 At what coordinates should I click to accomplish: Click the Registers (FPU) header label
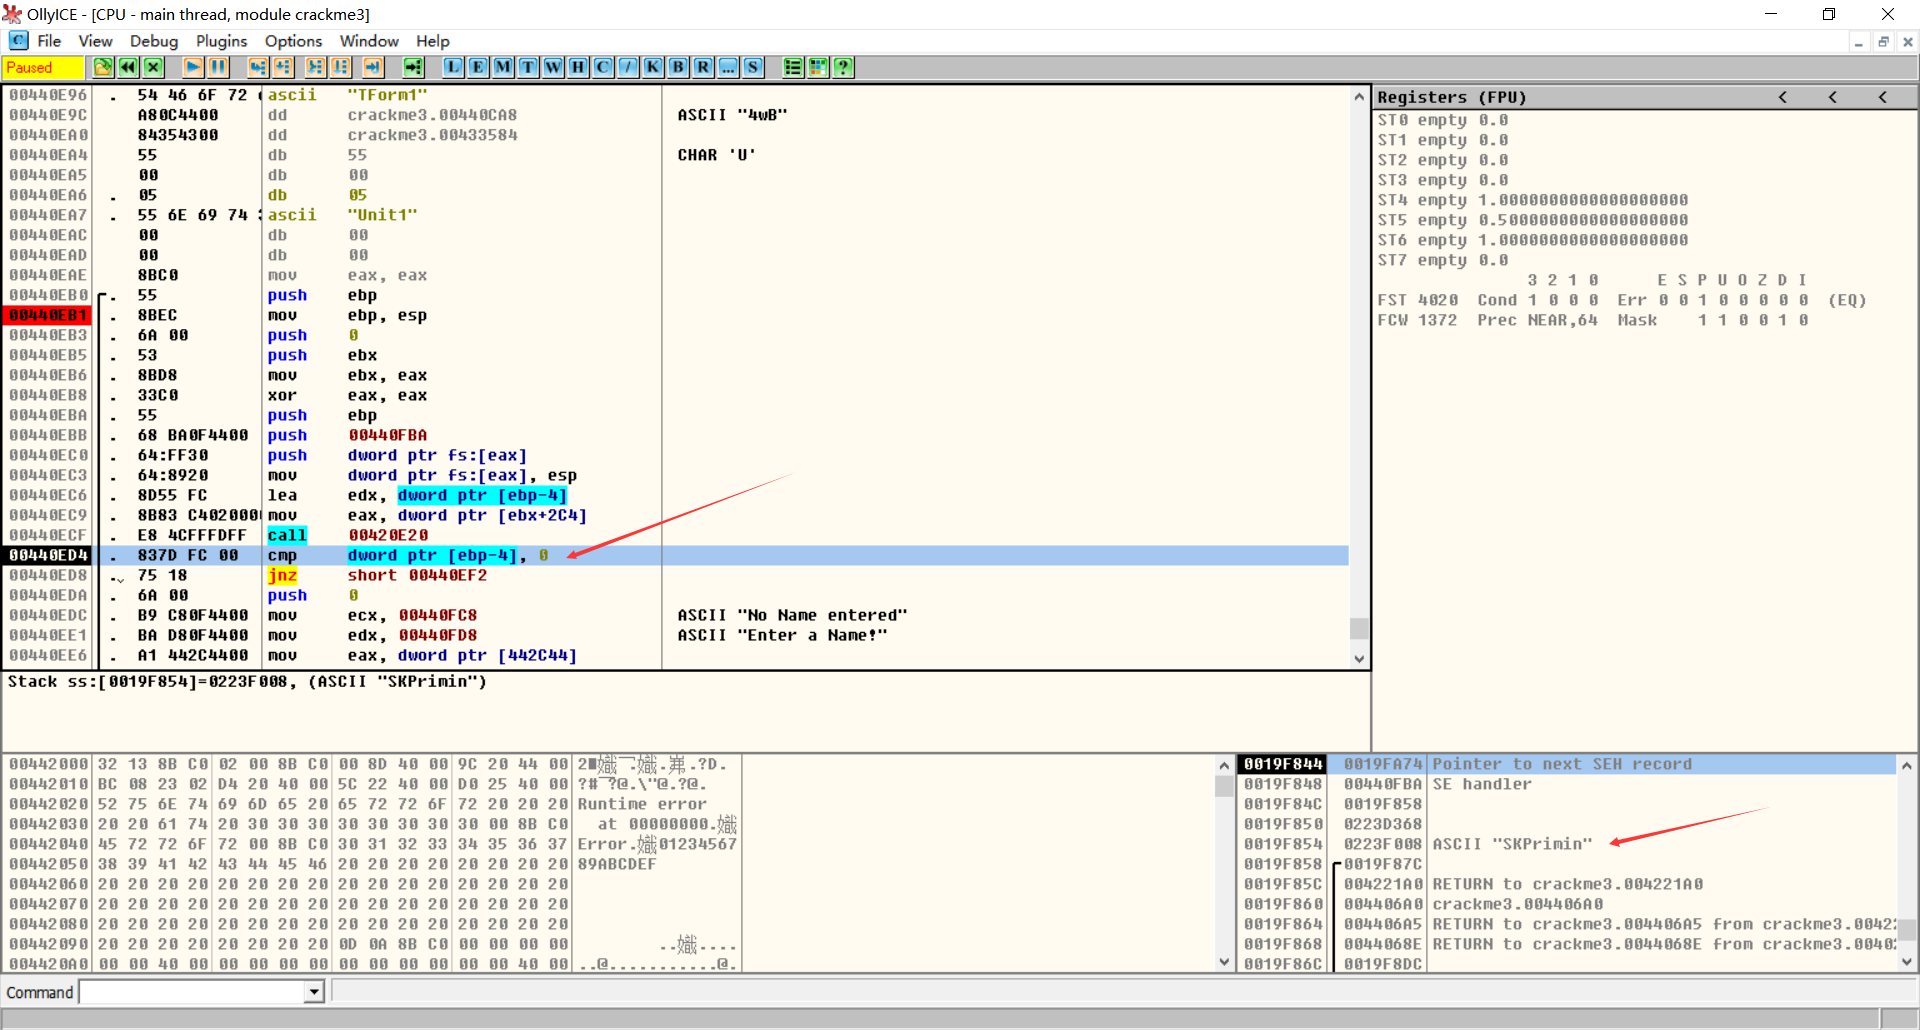[1451, 97]
